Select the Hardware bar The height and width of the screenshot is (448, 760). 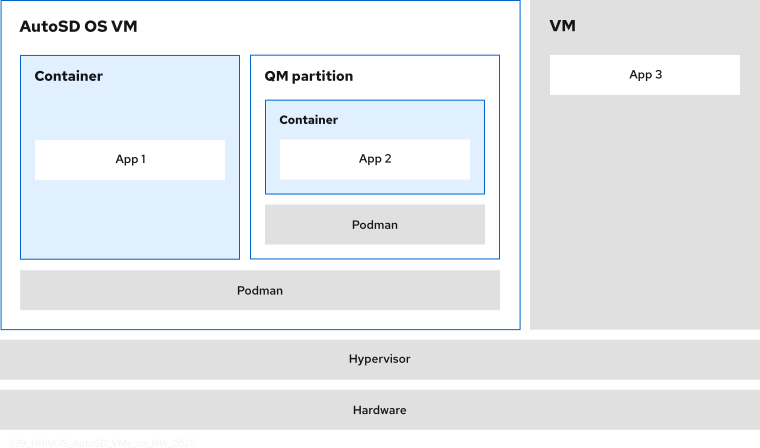click(380, 410)
